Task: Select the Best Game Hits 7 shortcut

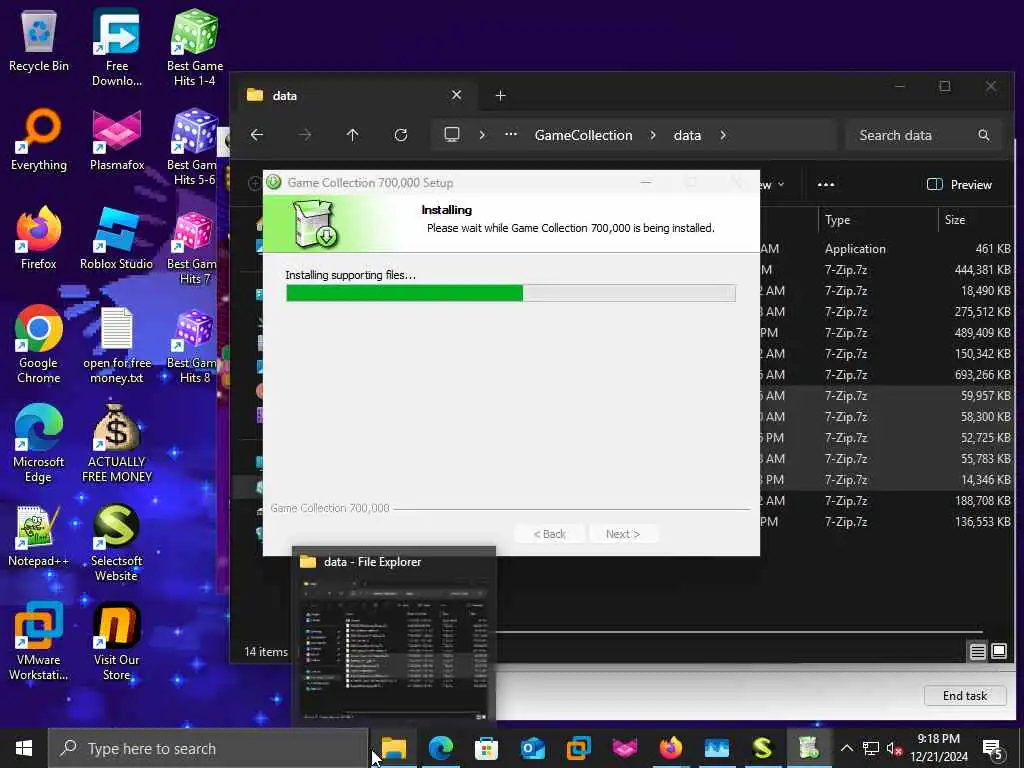Action: [x=192, y=247]
